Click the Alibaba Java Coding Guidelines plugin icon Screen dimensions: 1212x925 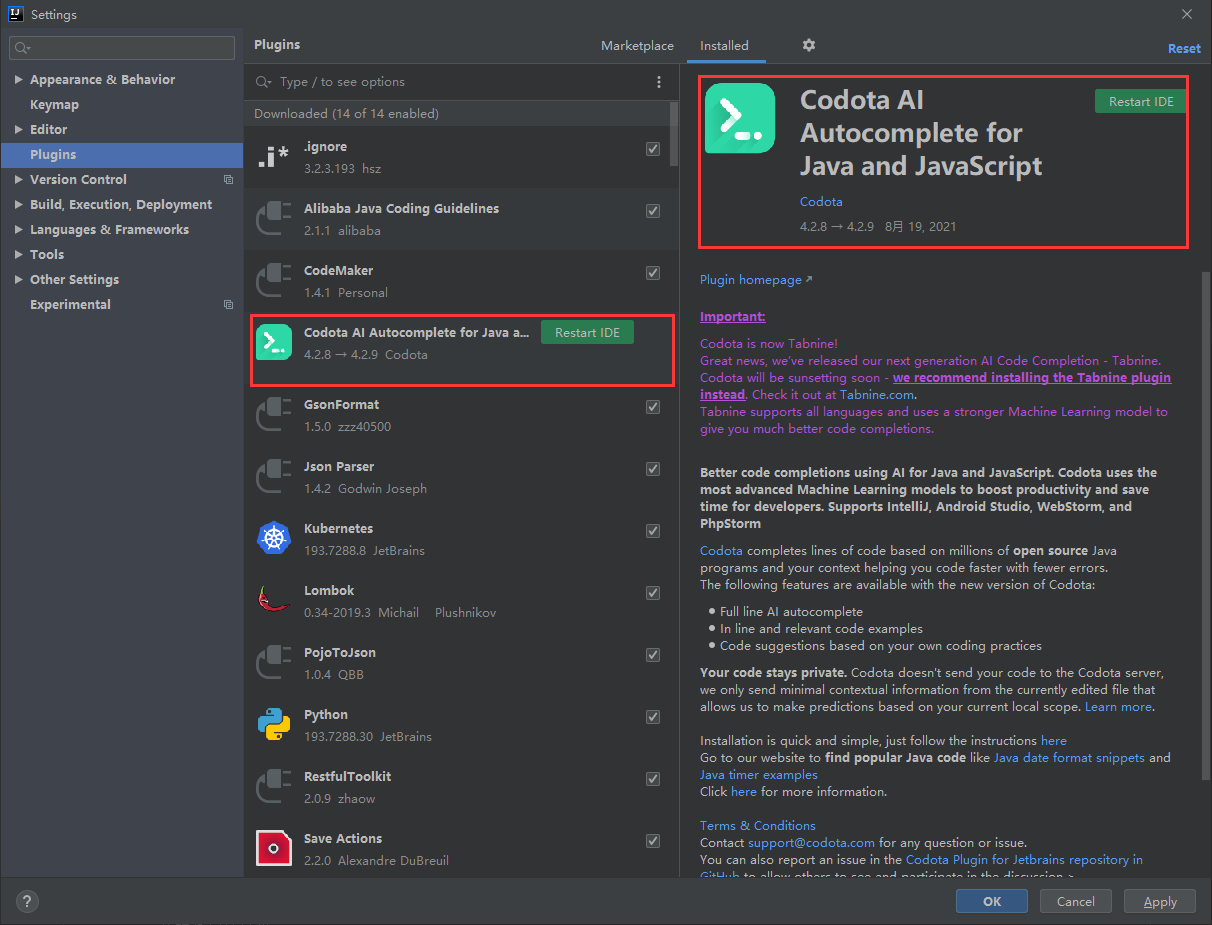tap(273, 220)
